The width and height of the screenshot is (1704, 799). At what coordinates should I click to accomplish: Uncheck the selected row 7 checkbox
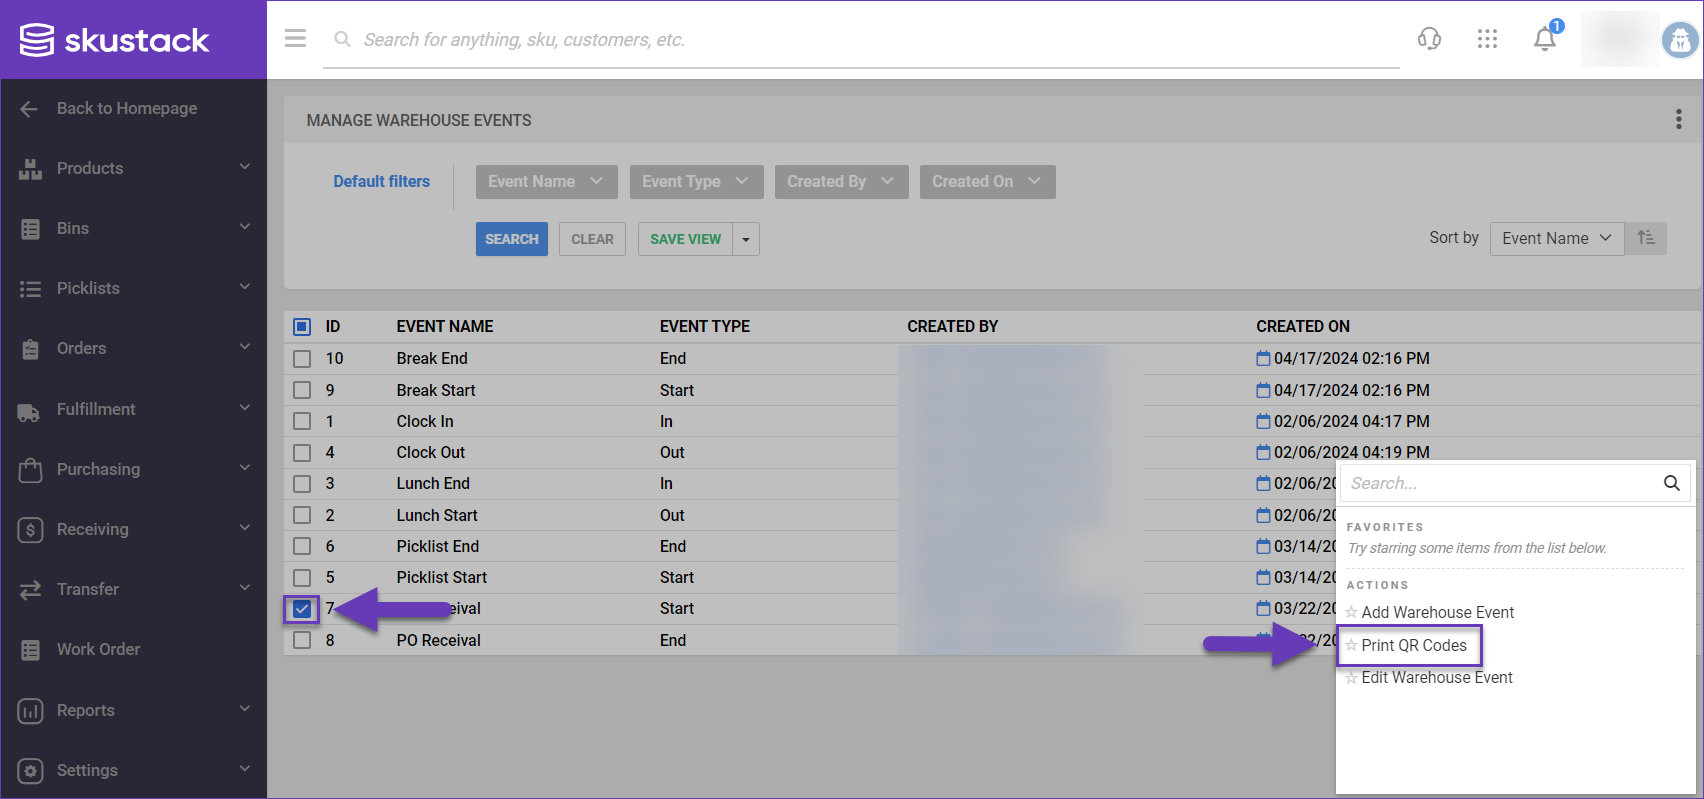(302, 609)
